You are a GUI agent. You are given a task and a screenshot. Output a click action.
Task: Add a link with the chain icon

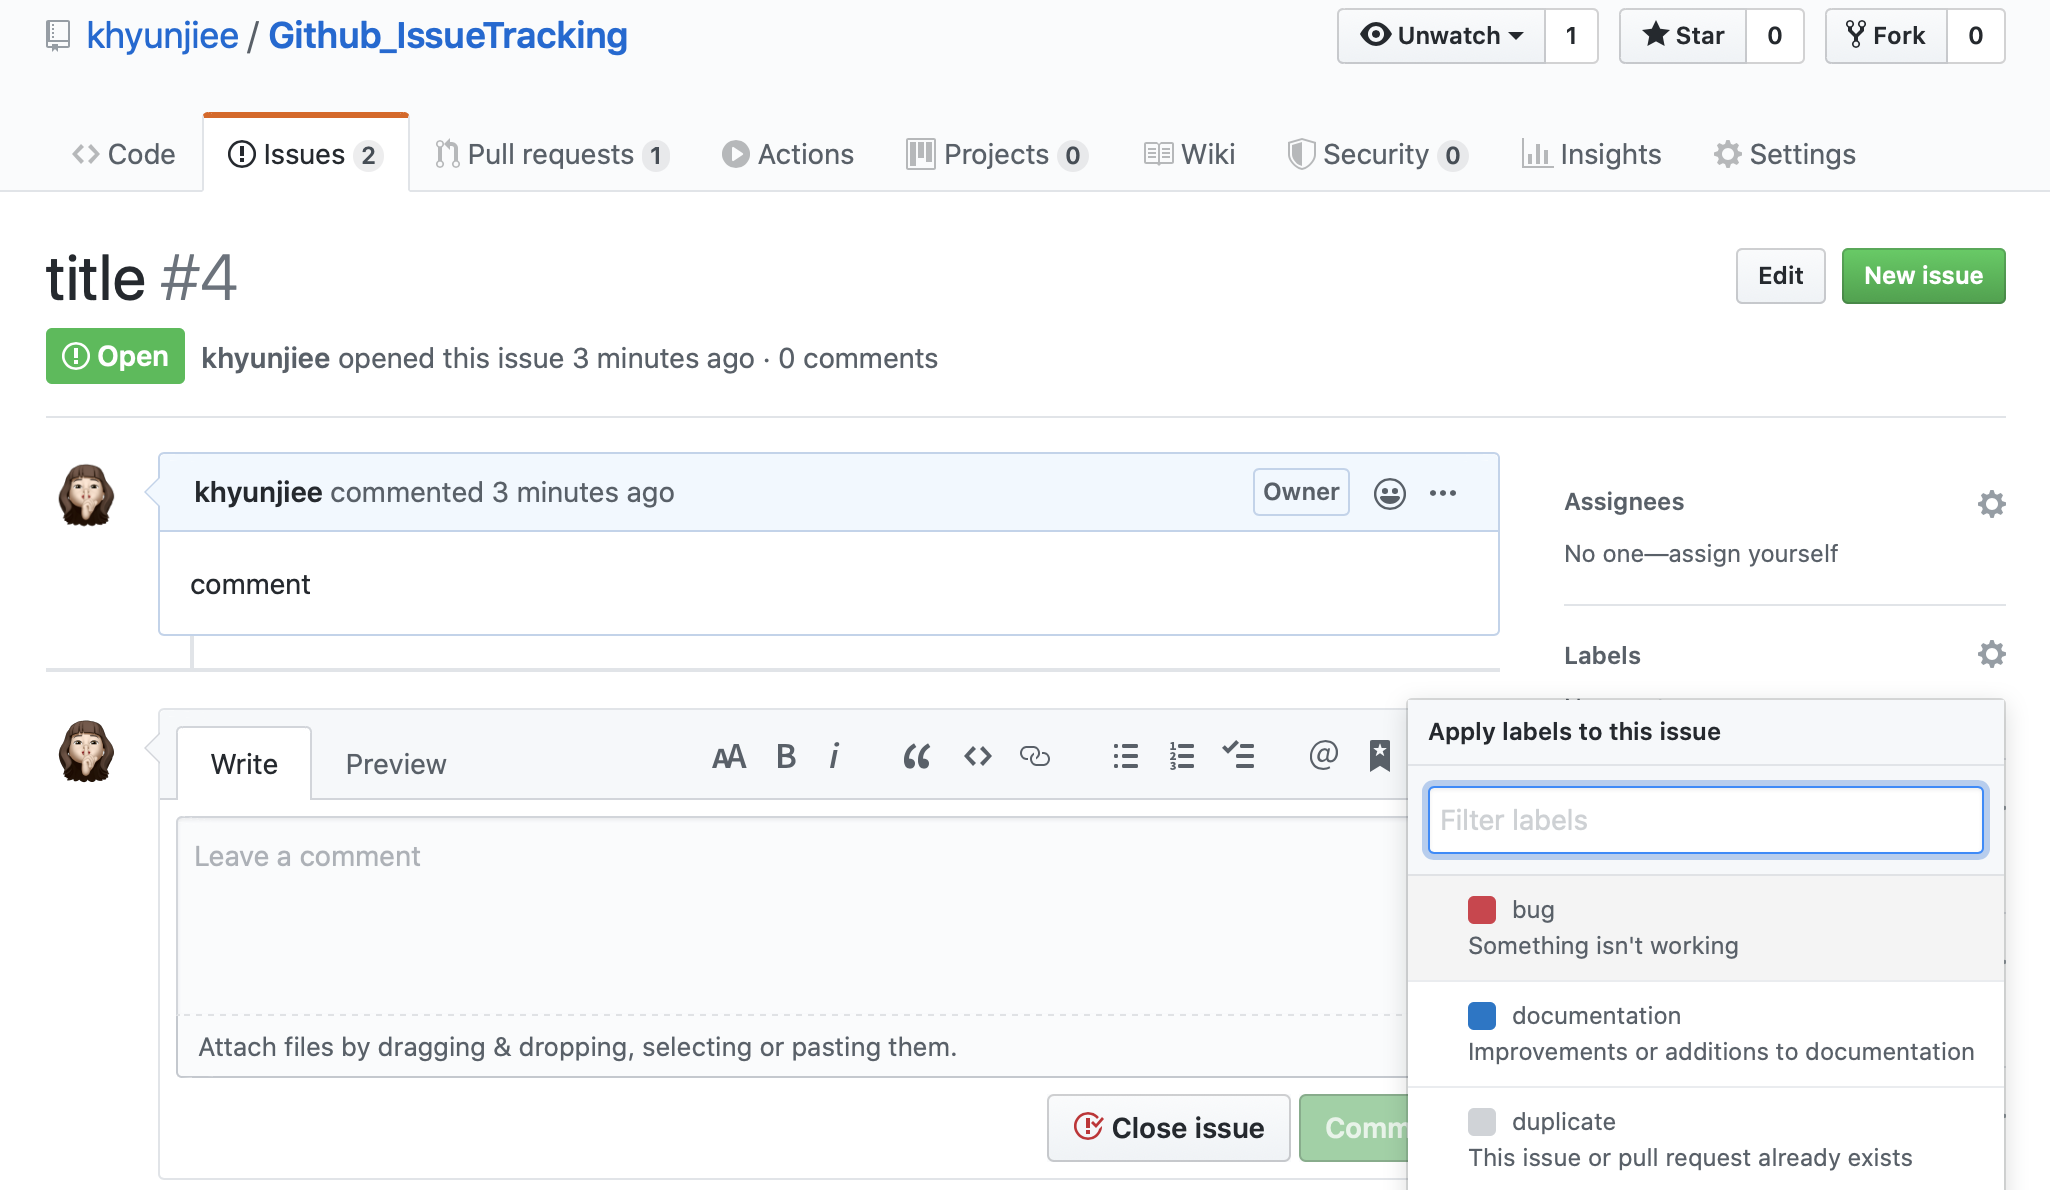[x=1034, y=756]
